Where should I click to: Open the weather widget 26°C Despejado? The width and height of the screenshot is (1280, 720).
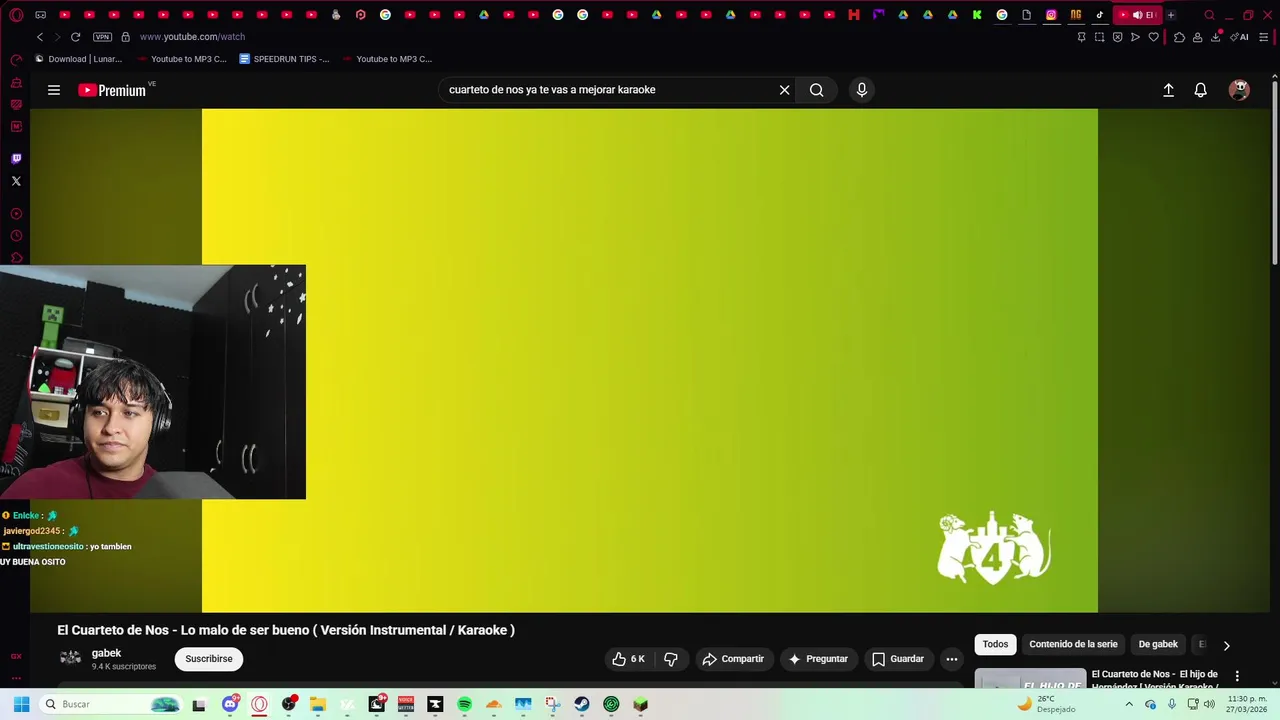pyautogui.click(x=1046, y=704)
